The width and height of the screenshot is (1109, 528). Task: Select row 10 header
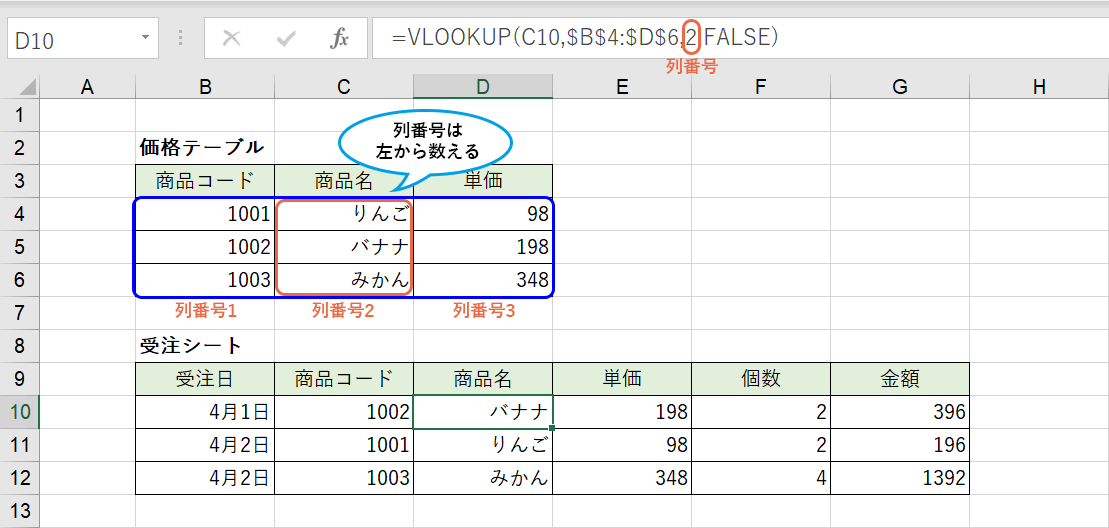(20, 412)
